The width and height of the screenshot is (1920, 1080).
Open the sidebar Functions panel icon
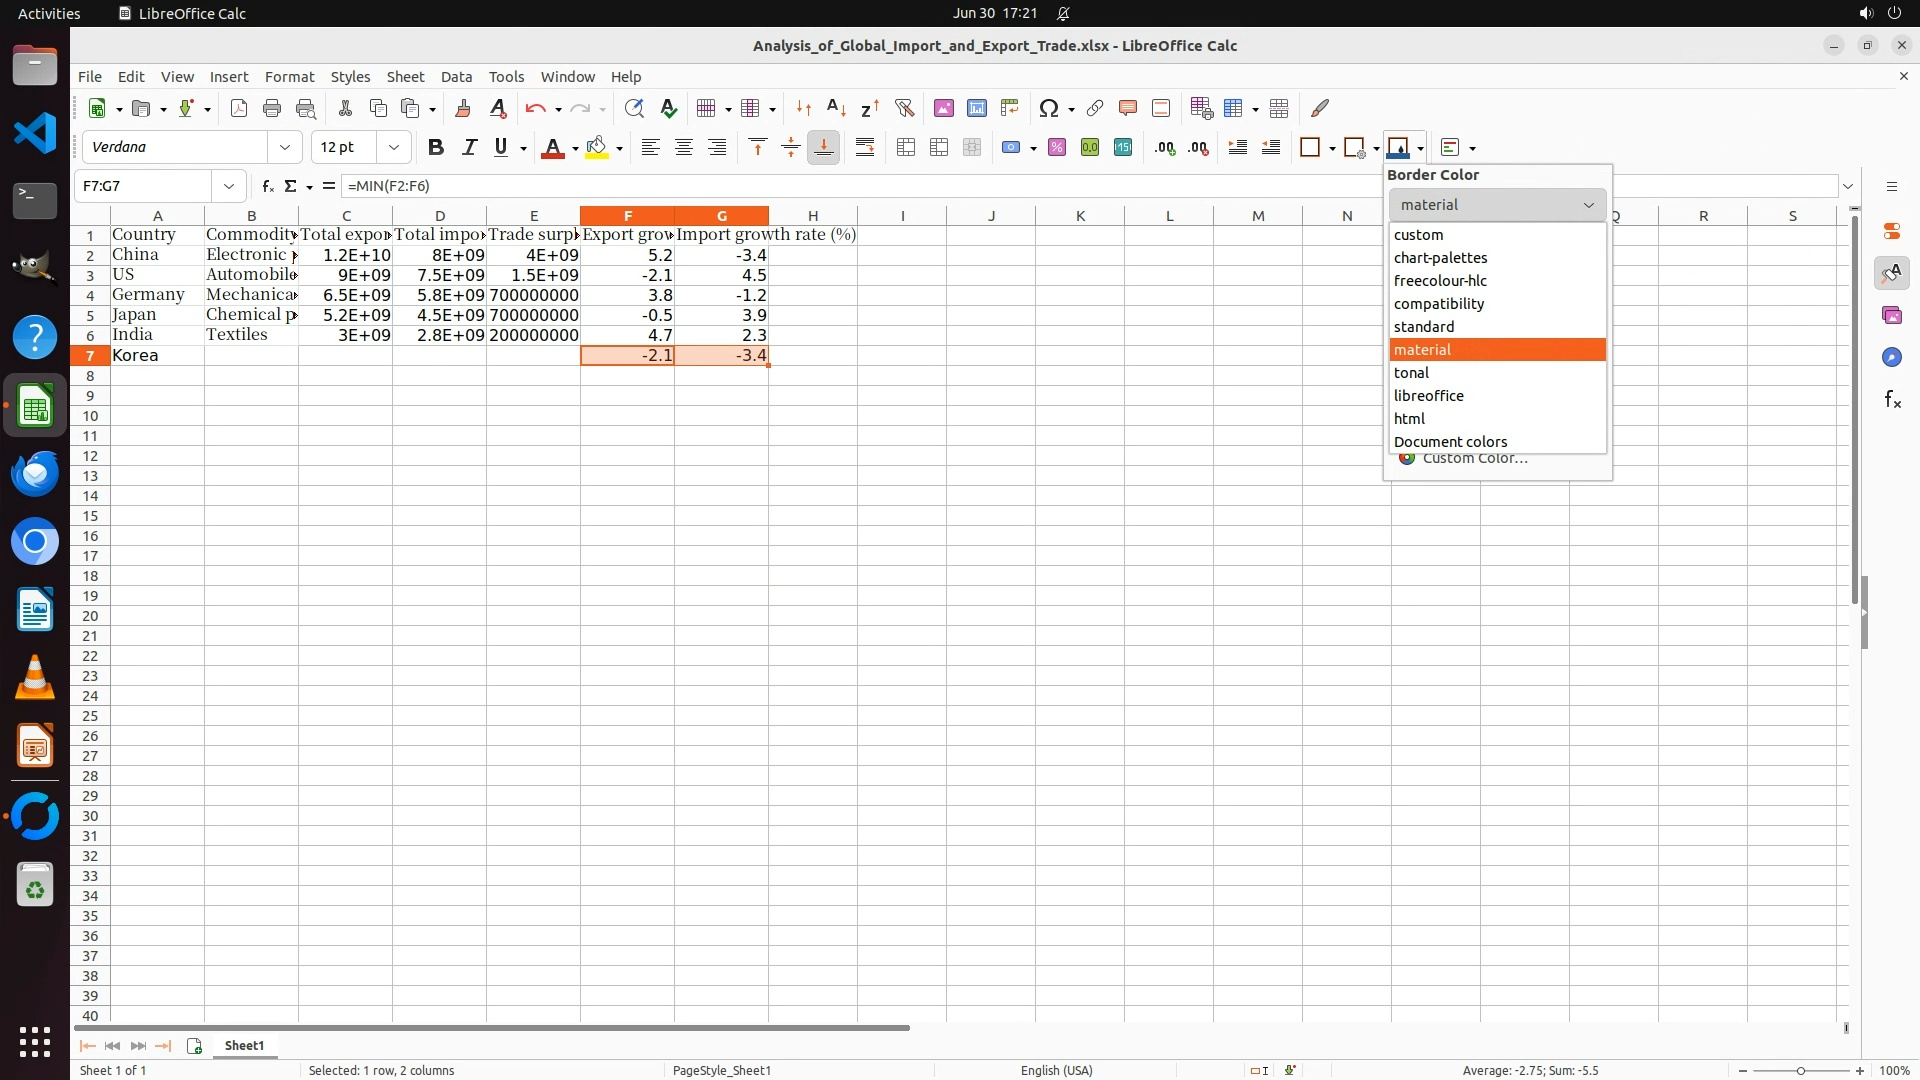[1892, 400]
